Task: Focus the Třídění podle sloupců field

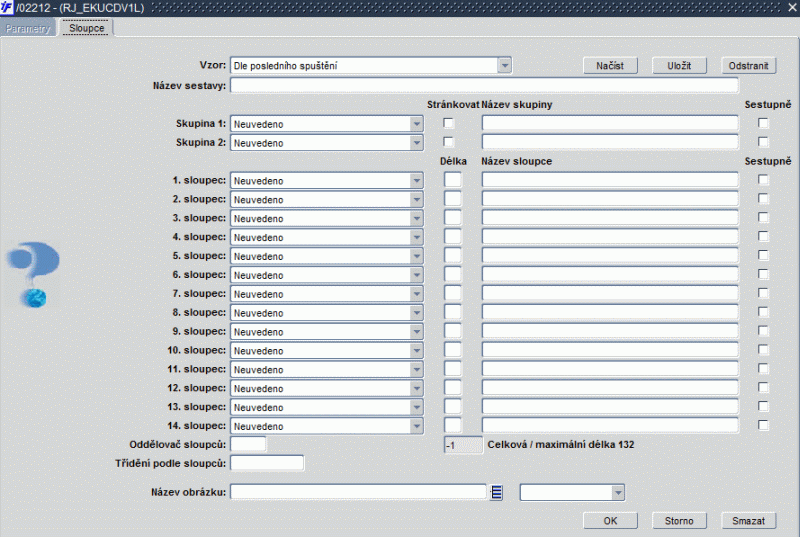Action: tap(267, 463)
